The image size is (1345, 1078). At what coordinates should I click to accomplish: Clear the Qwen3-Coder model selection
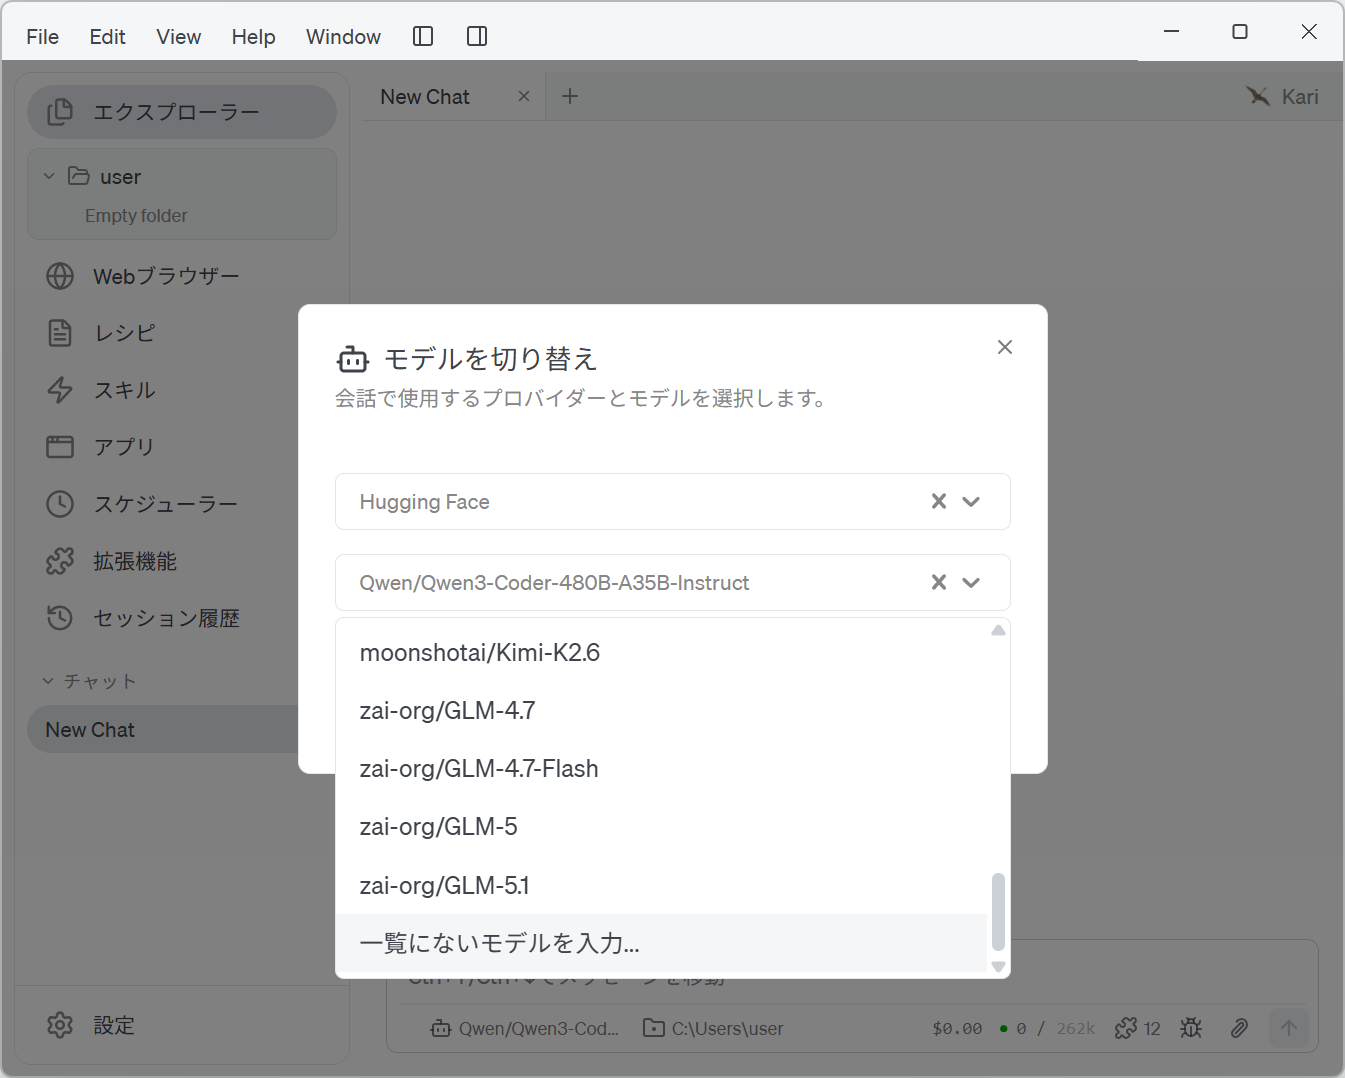pyautogui.click(x=939, y=582)
